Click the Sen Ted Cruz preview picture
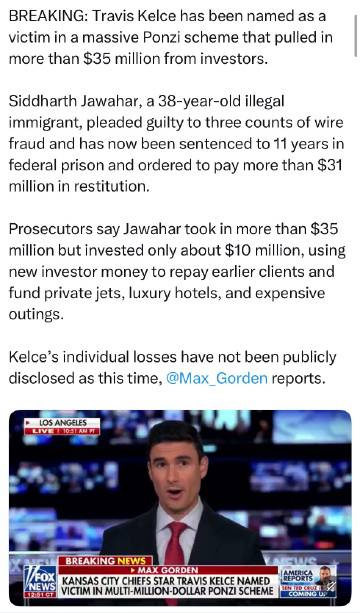Screen dimensions: 360x613 click(326, 577)
